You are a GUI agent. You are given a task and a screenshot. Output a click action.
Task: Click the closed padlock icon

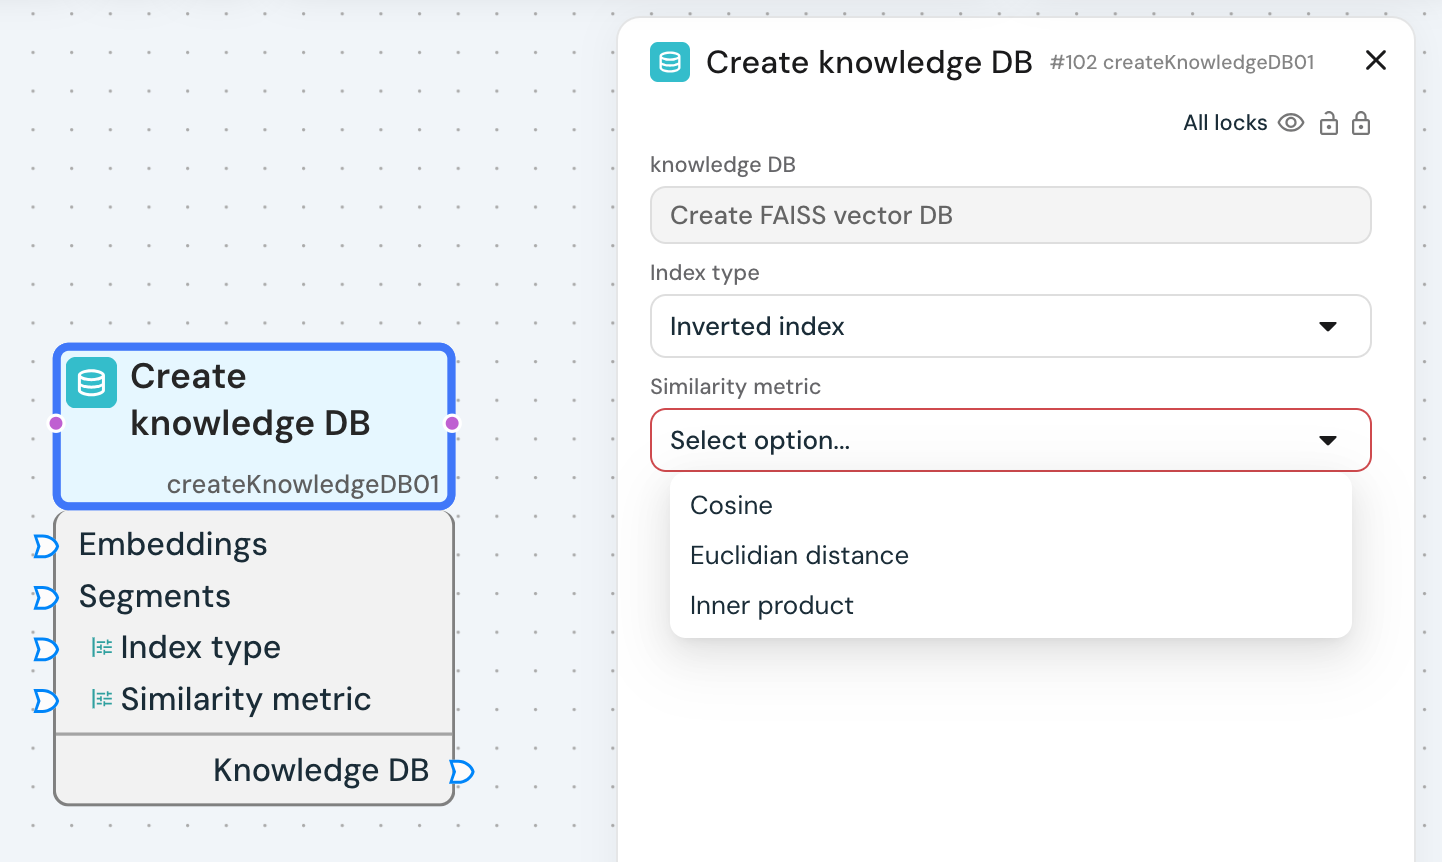tap(1361, 123)
